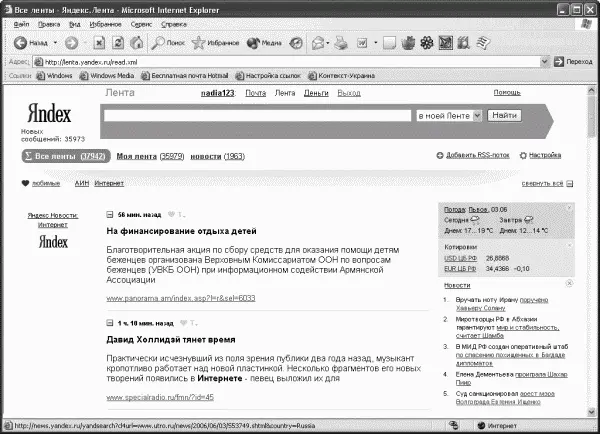Click the Edit with Word toolbar icon
600x434 pixels.
362,43
